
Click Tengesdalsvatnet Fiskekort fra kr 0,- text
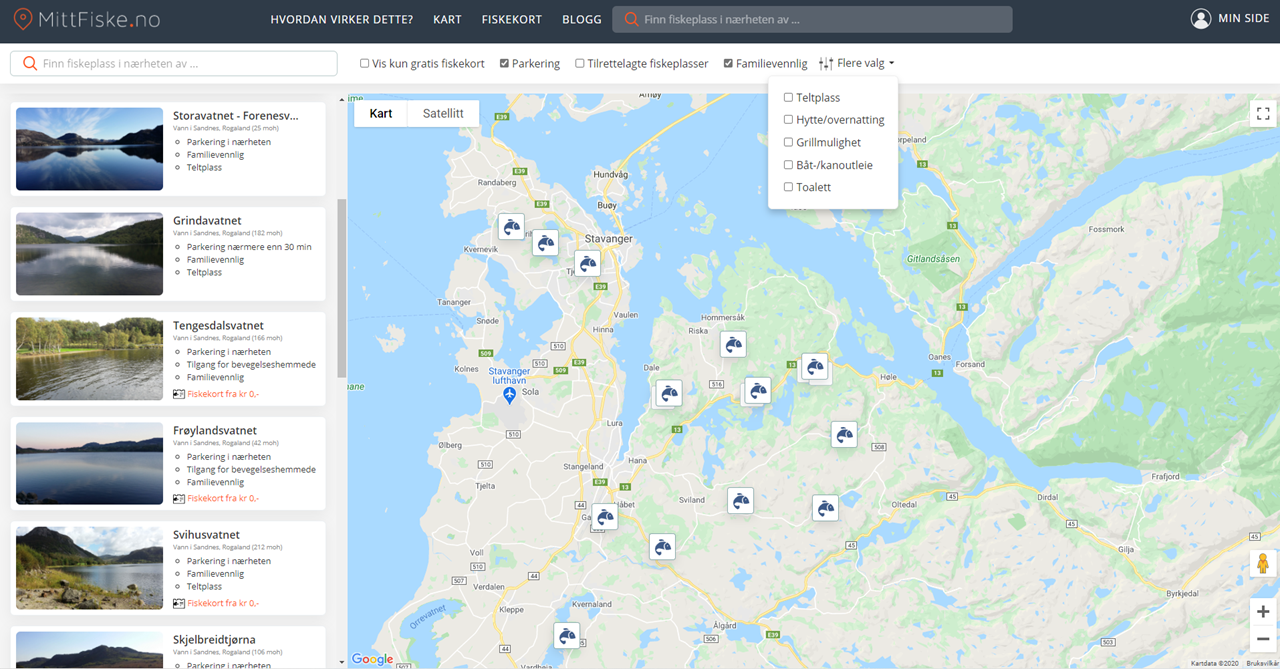point(223,394)
